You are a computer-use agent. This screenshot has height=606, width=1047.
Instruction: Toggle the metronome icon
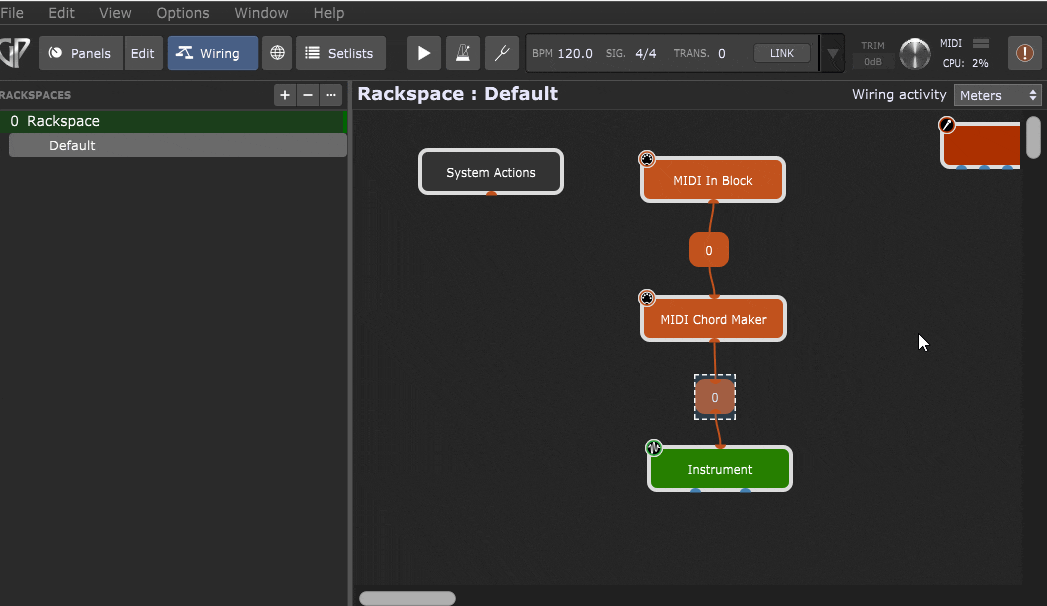pyautogui.click(x=463, y=53)
